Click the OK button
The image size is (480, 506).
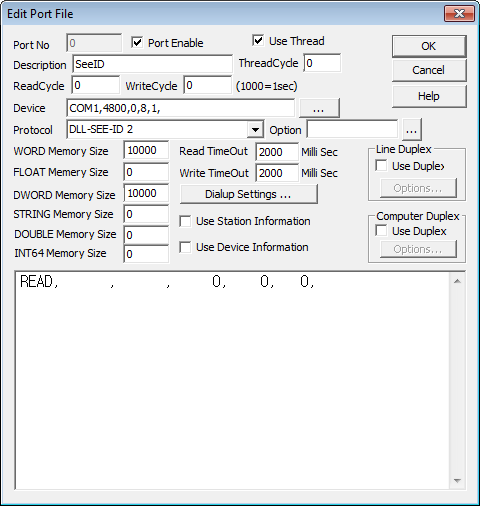[x=429, y=46]
